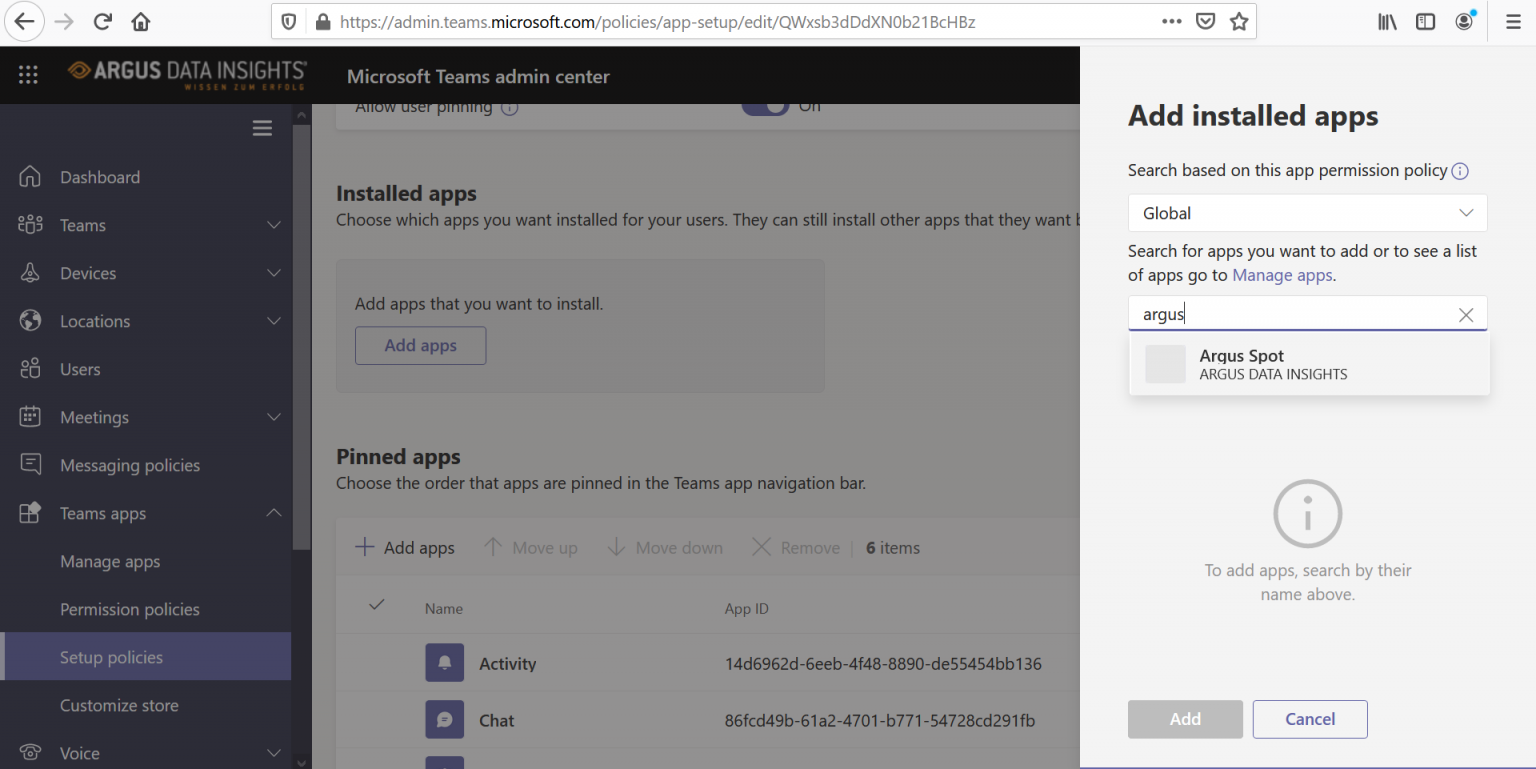Collapse sidebar with hamburger menu icon

262,128
